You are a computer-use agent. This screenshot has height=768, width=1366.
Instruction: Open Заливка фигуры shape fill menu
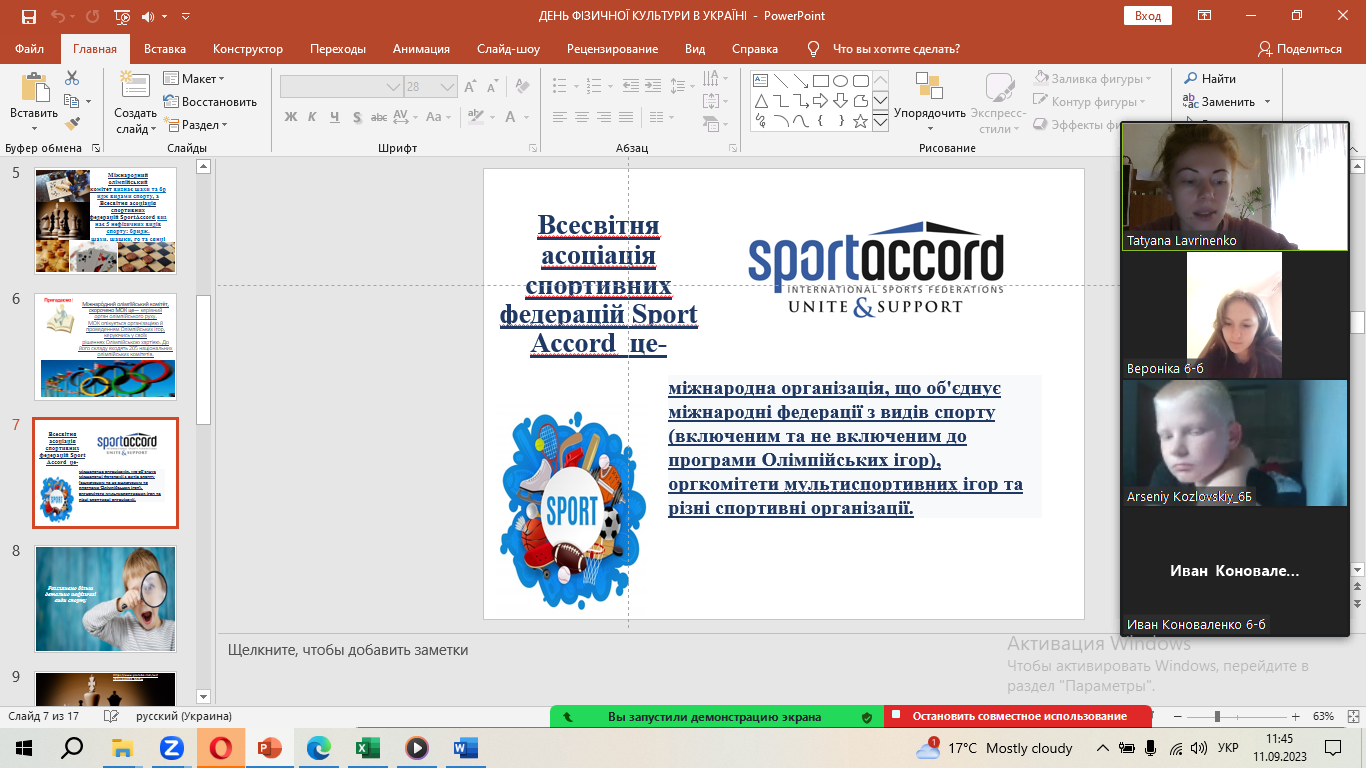(x=1093, y=78)
